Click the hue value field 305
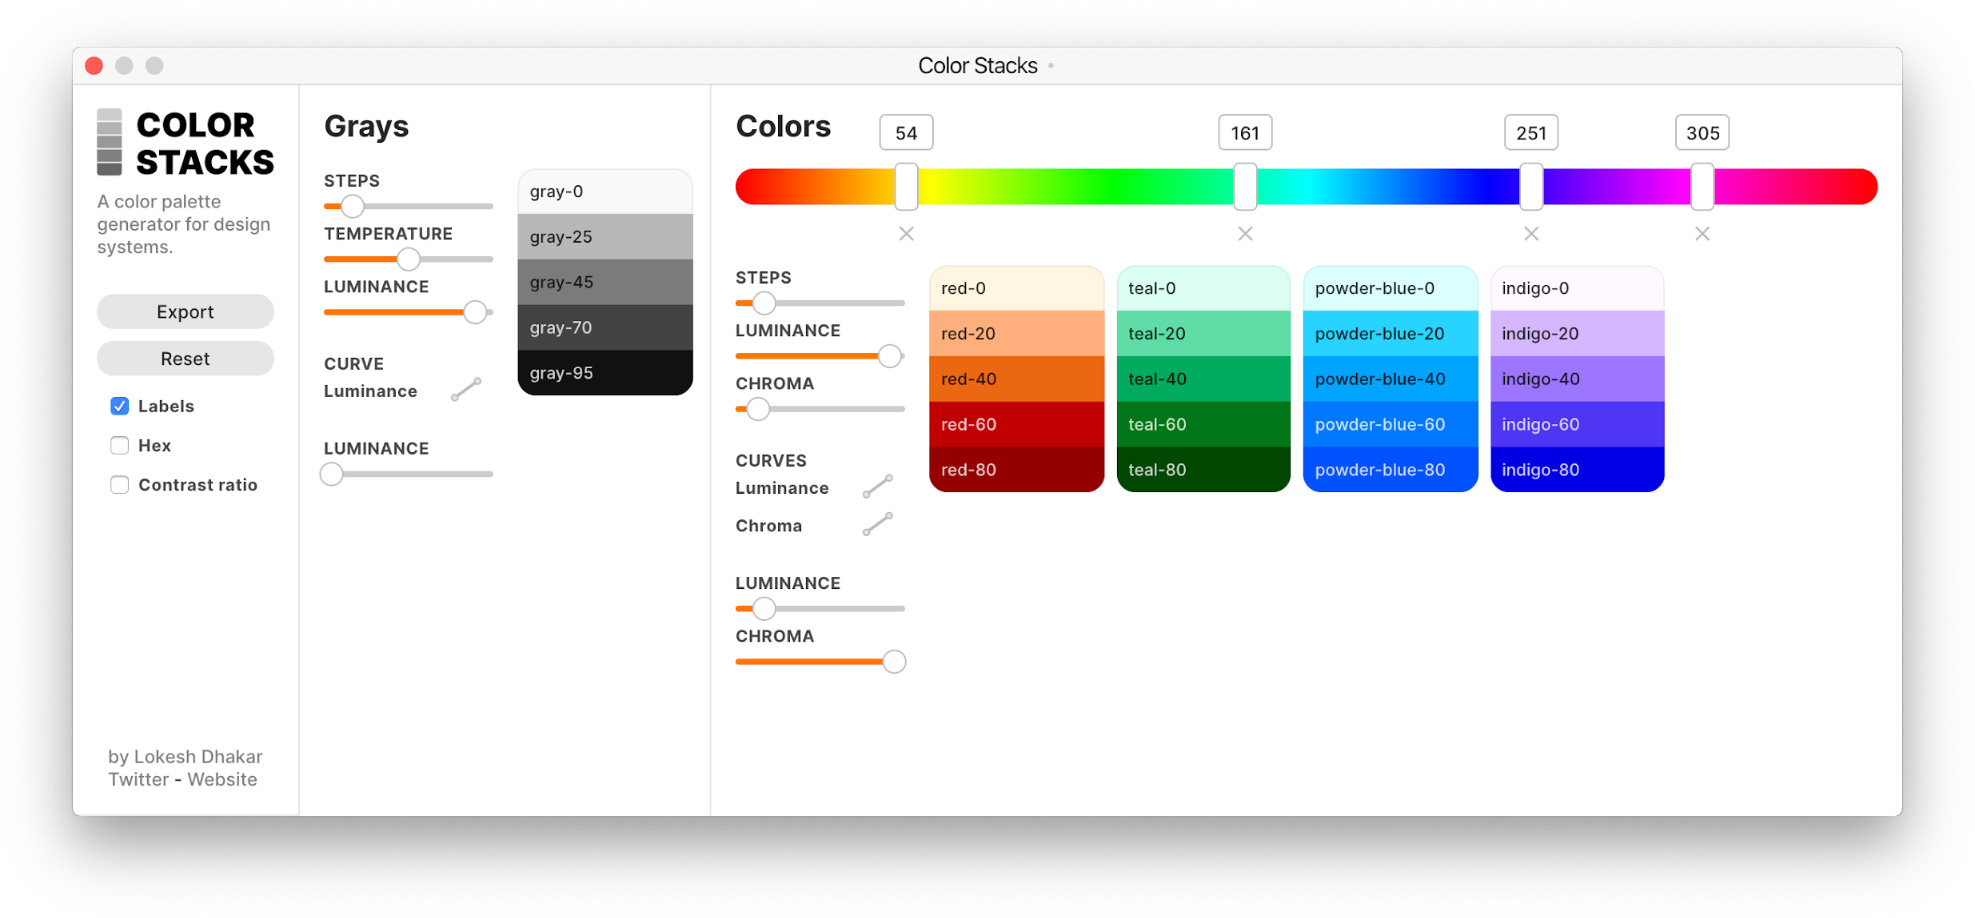This screenshot has height=918, width=1975. coord(1702,133)
